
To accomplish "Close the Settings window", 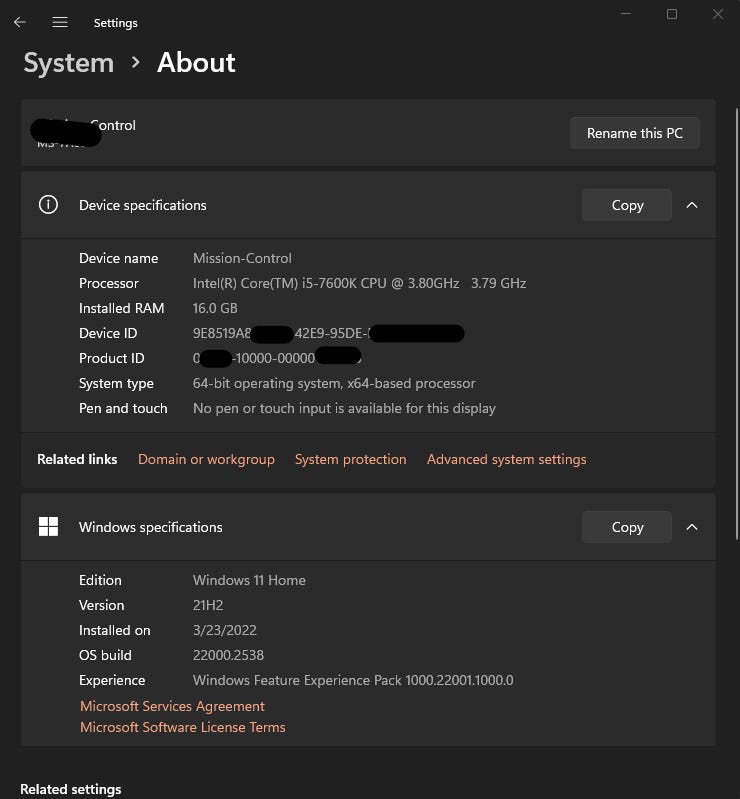I will tap(718, 14).
